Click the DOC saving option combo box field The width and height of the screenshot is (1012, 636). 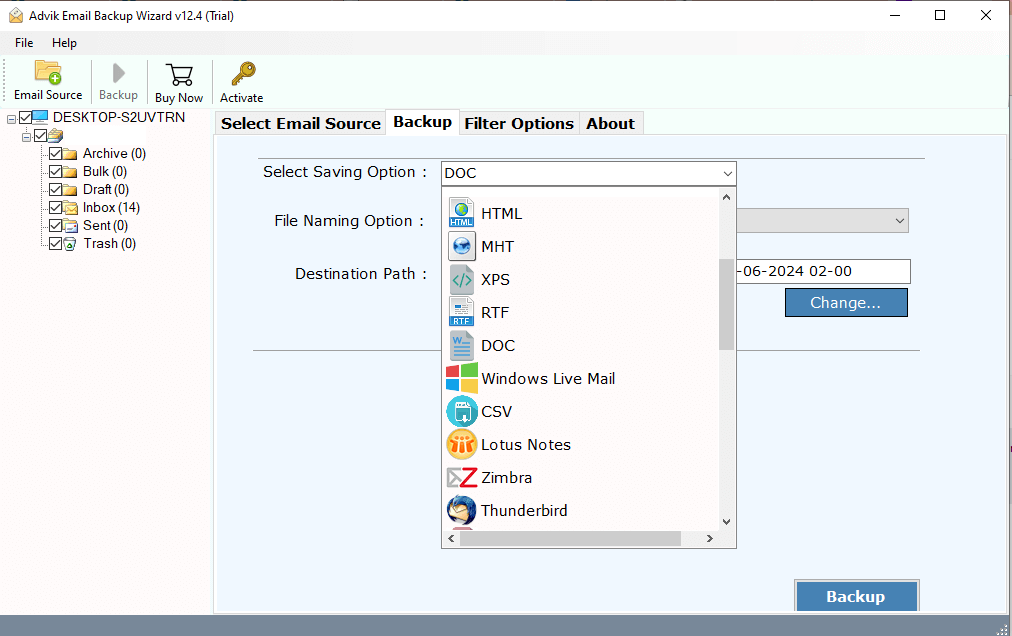click(589, 173)
